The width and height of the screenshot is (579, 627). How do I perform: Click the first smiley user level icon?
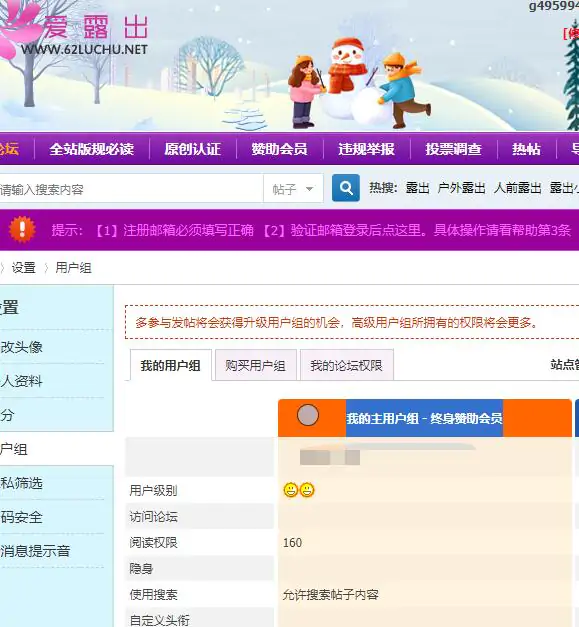(x=291, y=490)
